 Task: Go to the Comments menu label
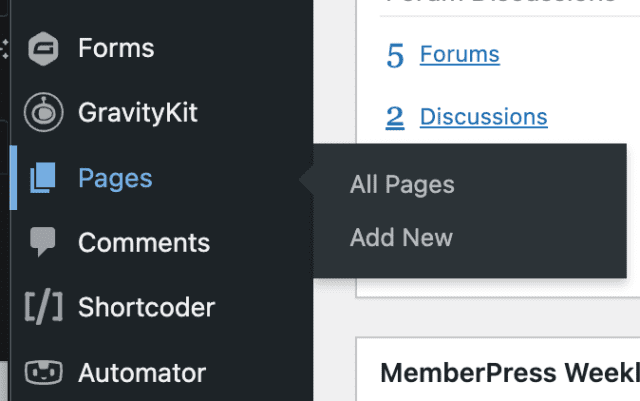pyautogui.click(x=144, y=242)
